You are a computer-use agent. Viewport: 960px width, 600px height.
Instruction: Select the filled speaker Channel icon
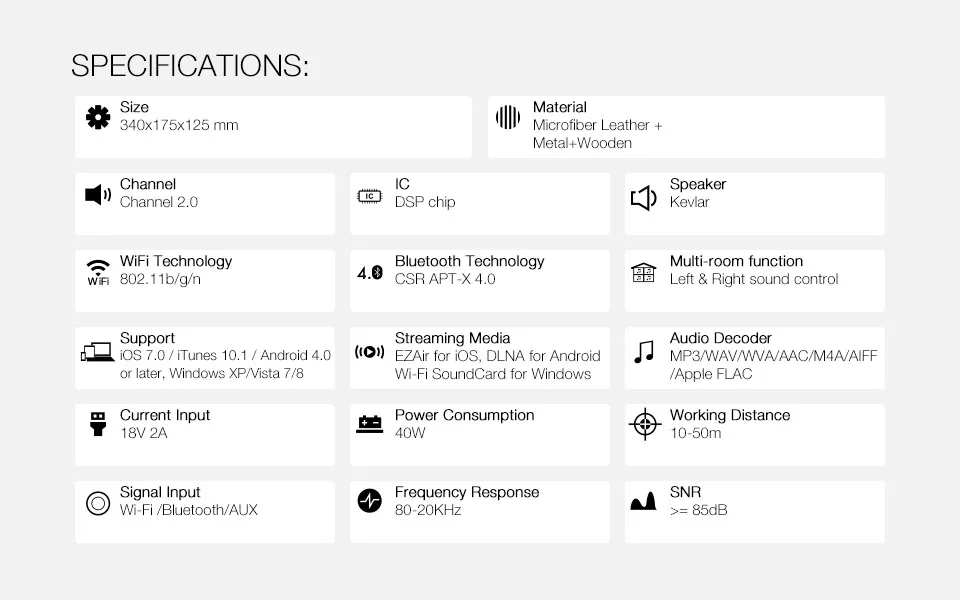tap(98, 195)
